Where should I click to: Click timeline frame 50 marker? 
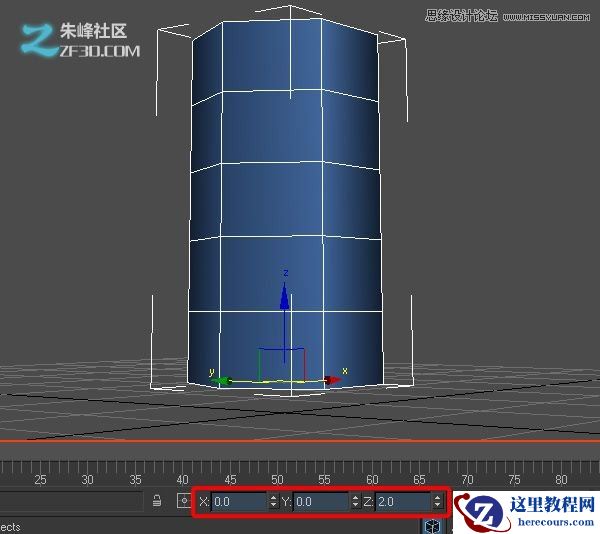277,480
